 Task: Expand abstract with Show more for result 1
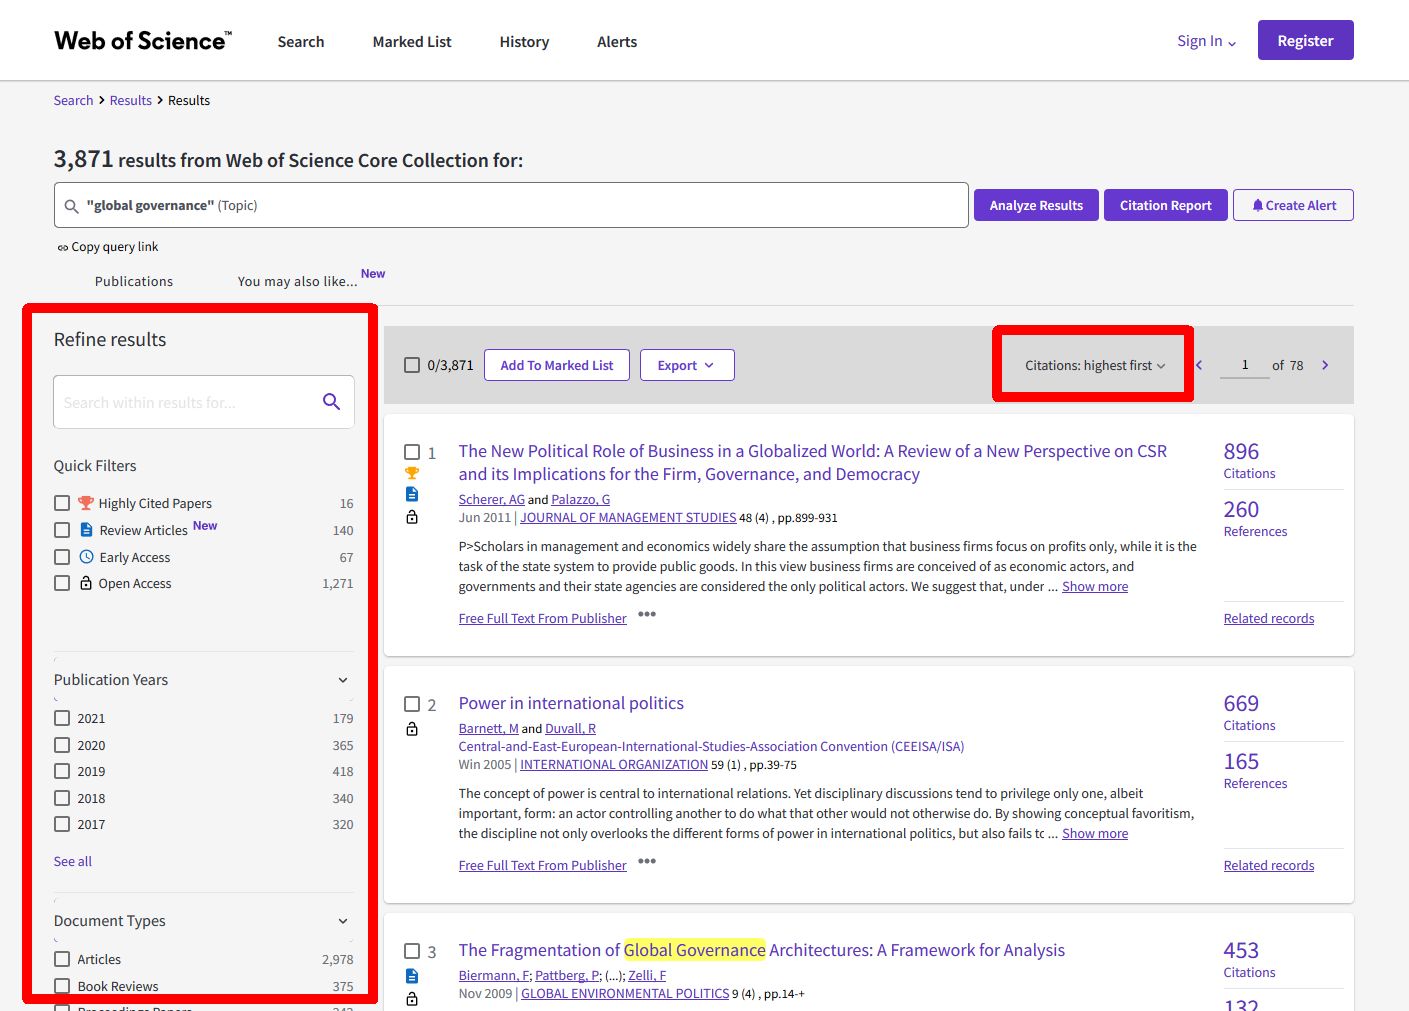pyautogui.click(x=1095, y=587)
